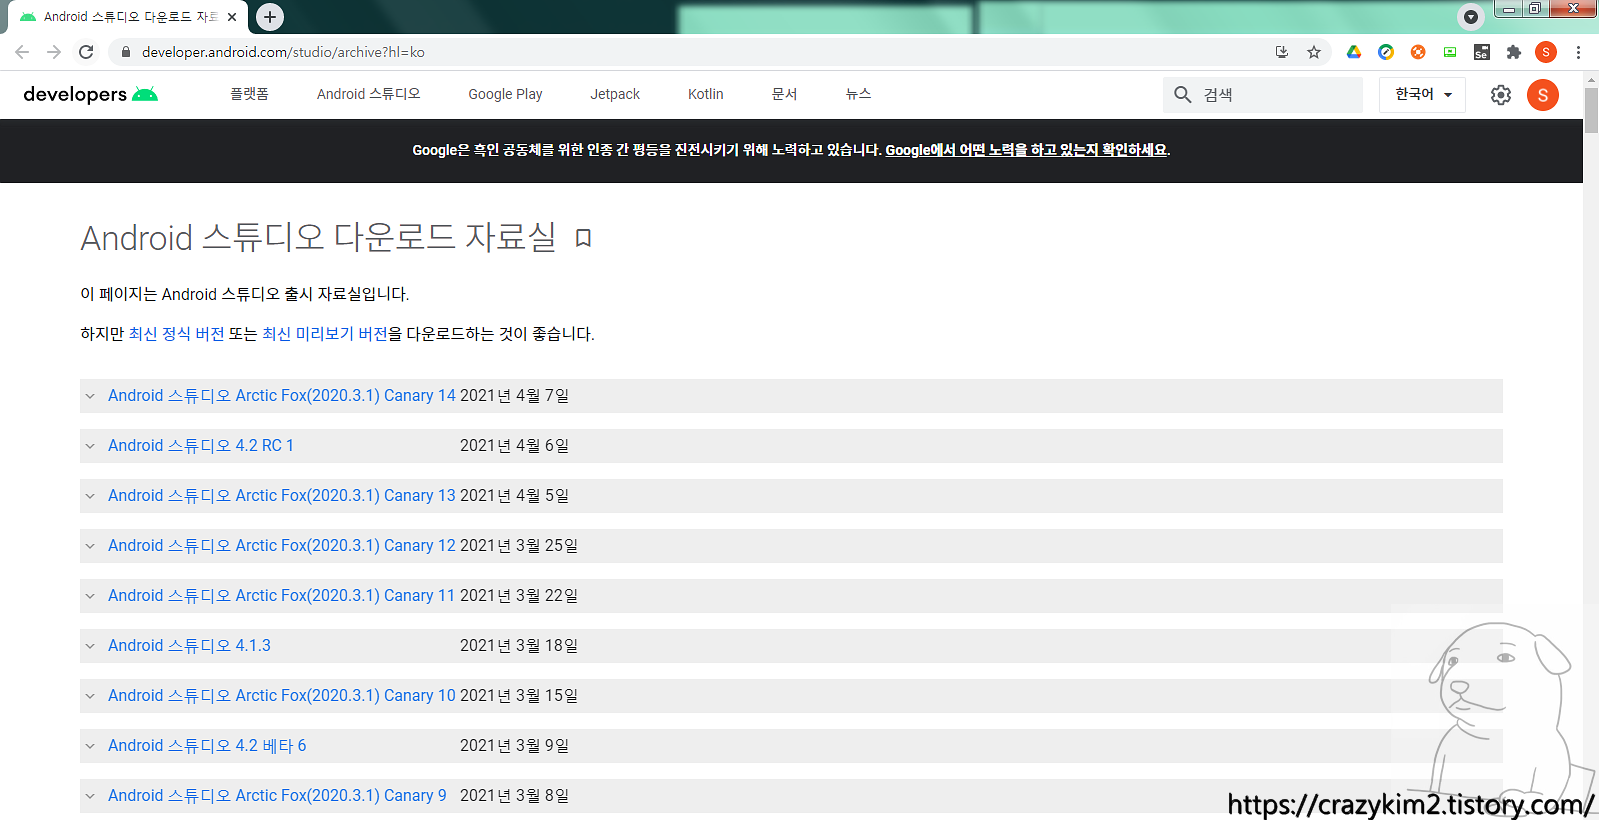Viewport: 1599px width, 820px height.
Task: Open the orange extension icon in toolbar
Action: 1418,52
